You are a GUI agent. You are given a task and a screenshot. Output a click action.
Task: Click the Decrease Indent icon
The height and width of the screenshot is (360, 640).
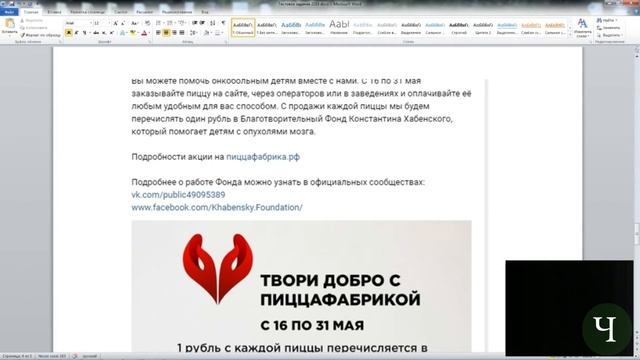pyautogui.click(x=195, y=23)
